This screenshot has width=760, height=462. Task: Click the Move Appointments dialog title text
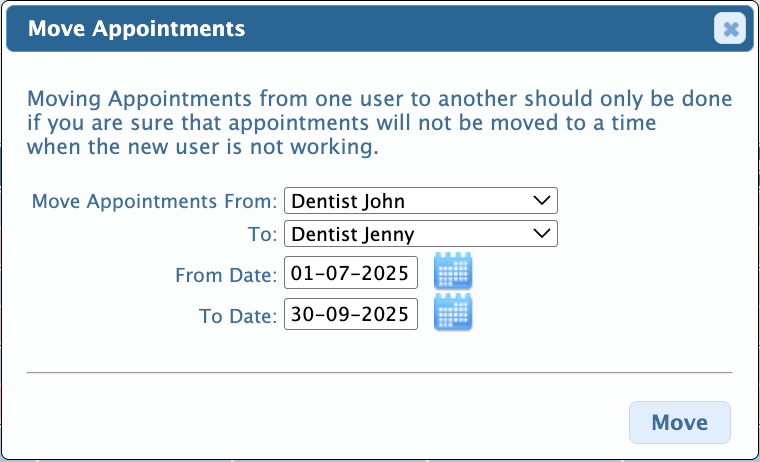pyautogui.click(x=136, y=29)
